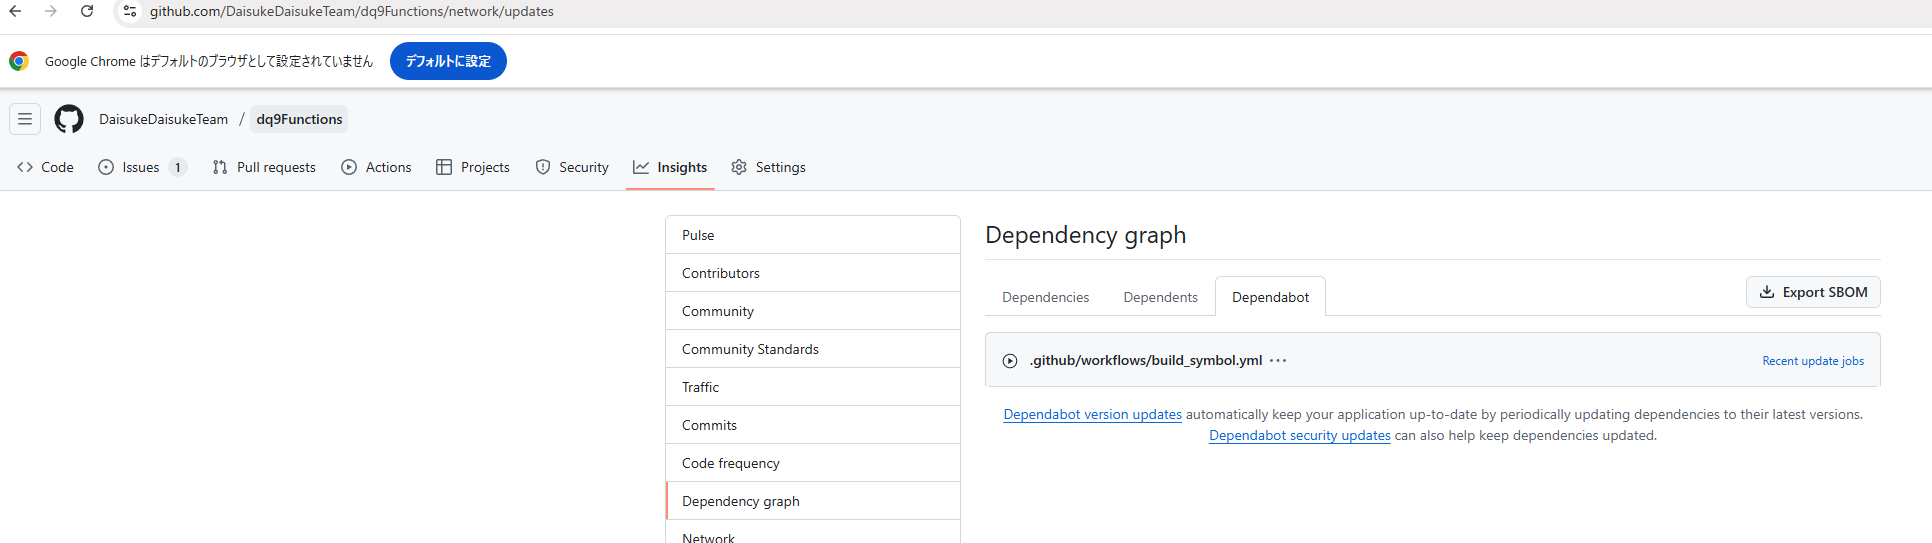1932x543 pixels.
Task: Open the Issues tab
Action: (x=142, y=167)
